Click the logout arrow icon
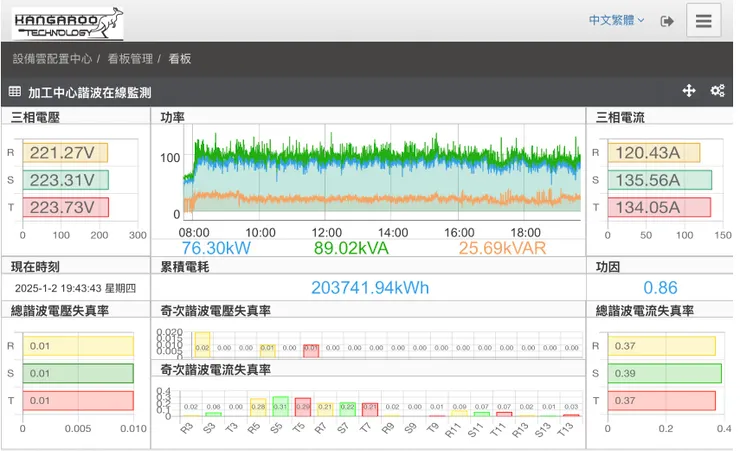Viewport: 740px width, 451px height. click(666, 21)
